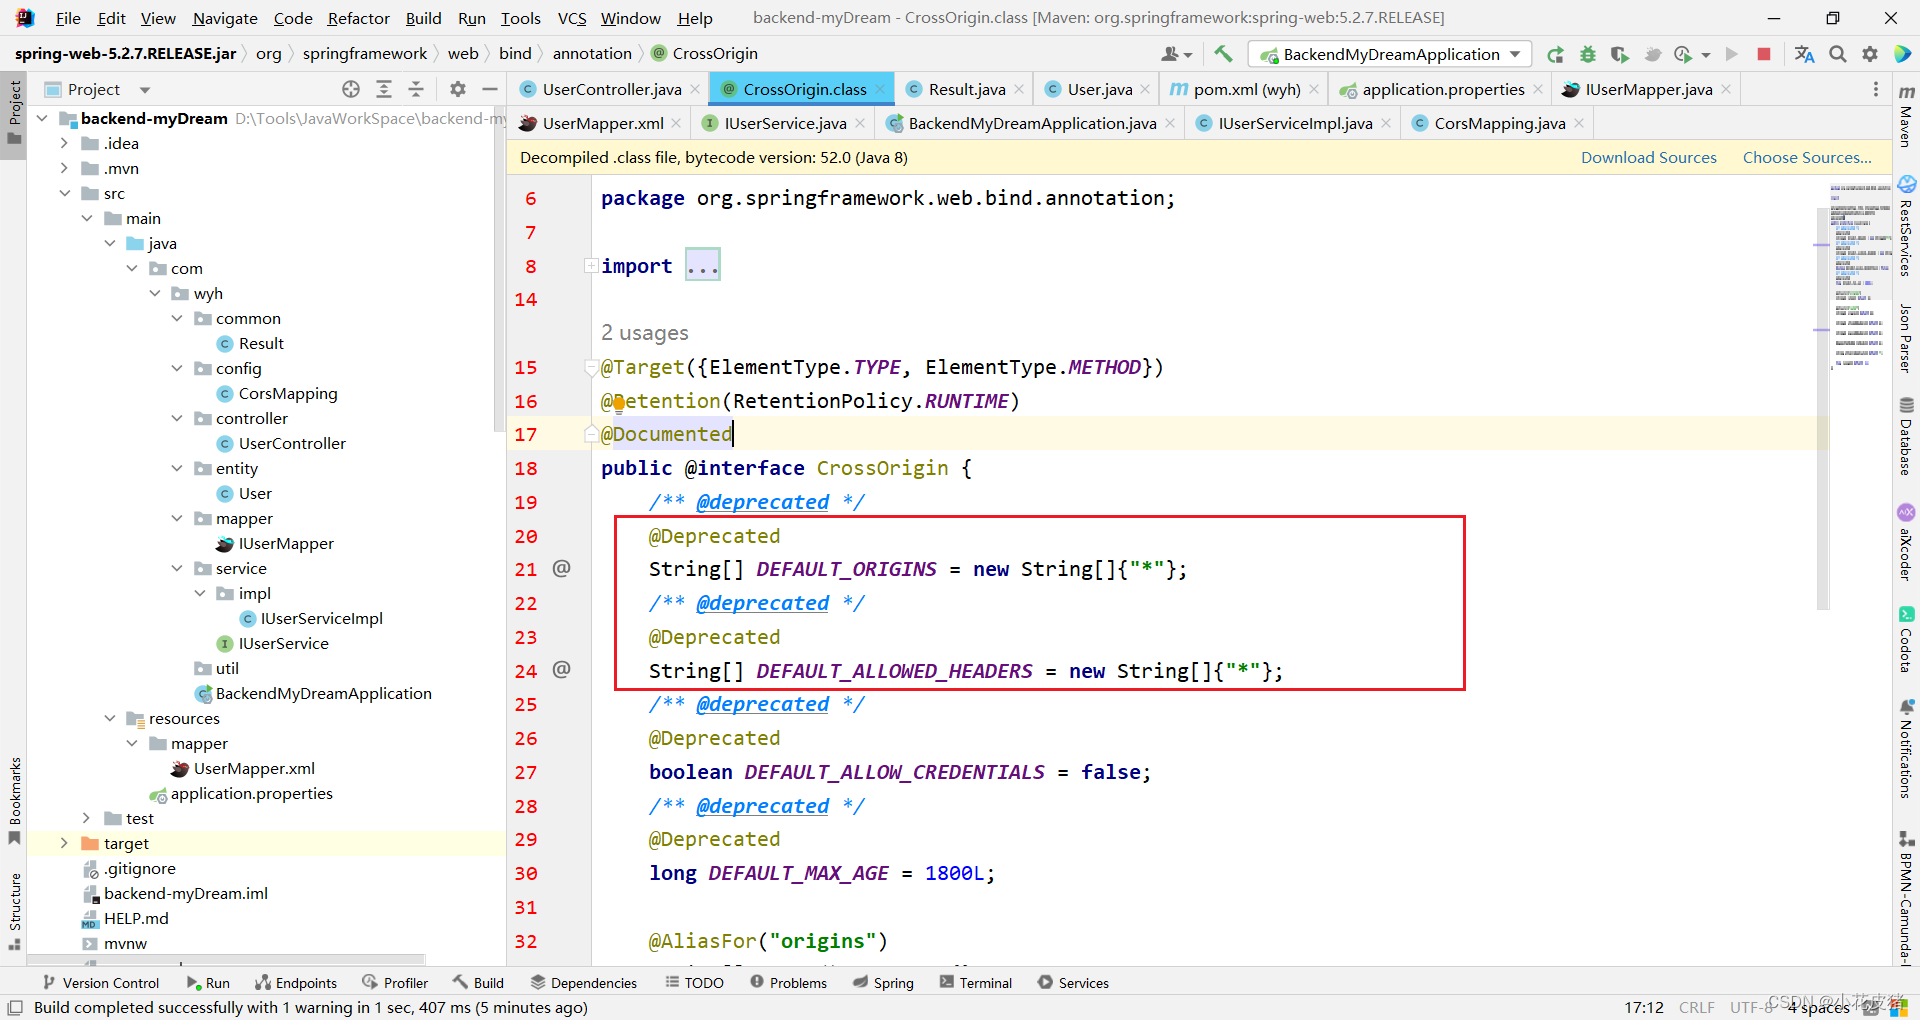1920x1020 pixels.
Task: Open the RestServices side panel
Action: [1907, 227]
